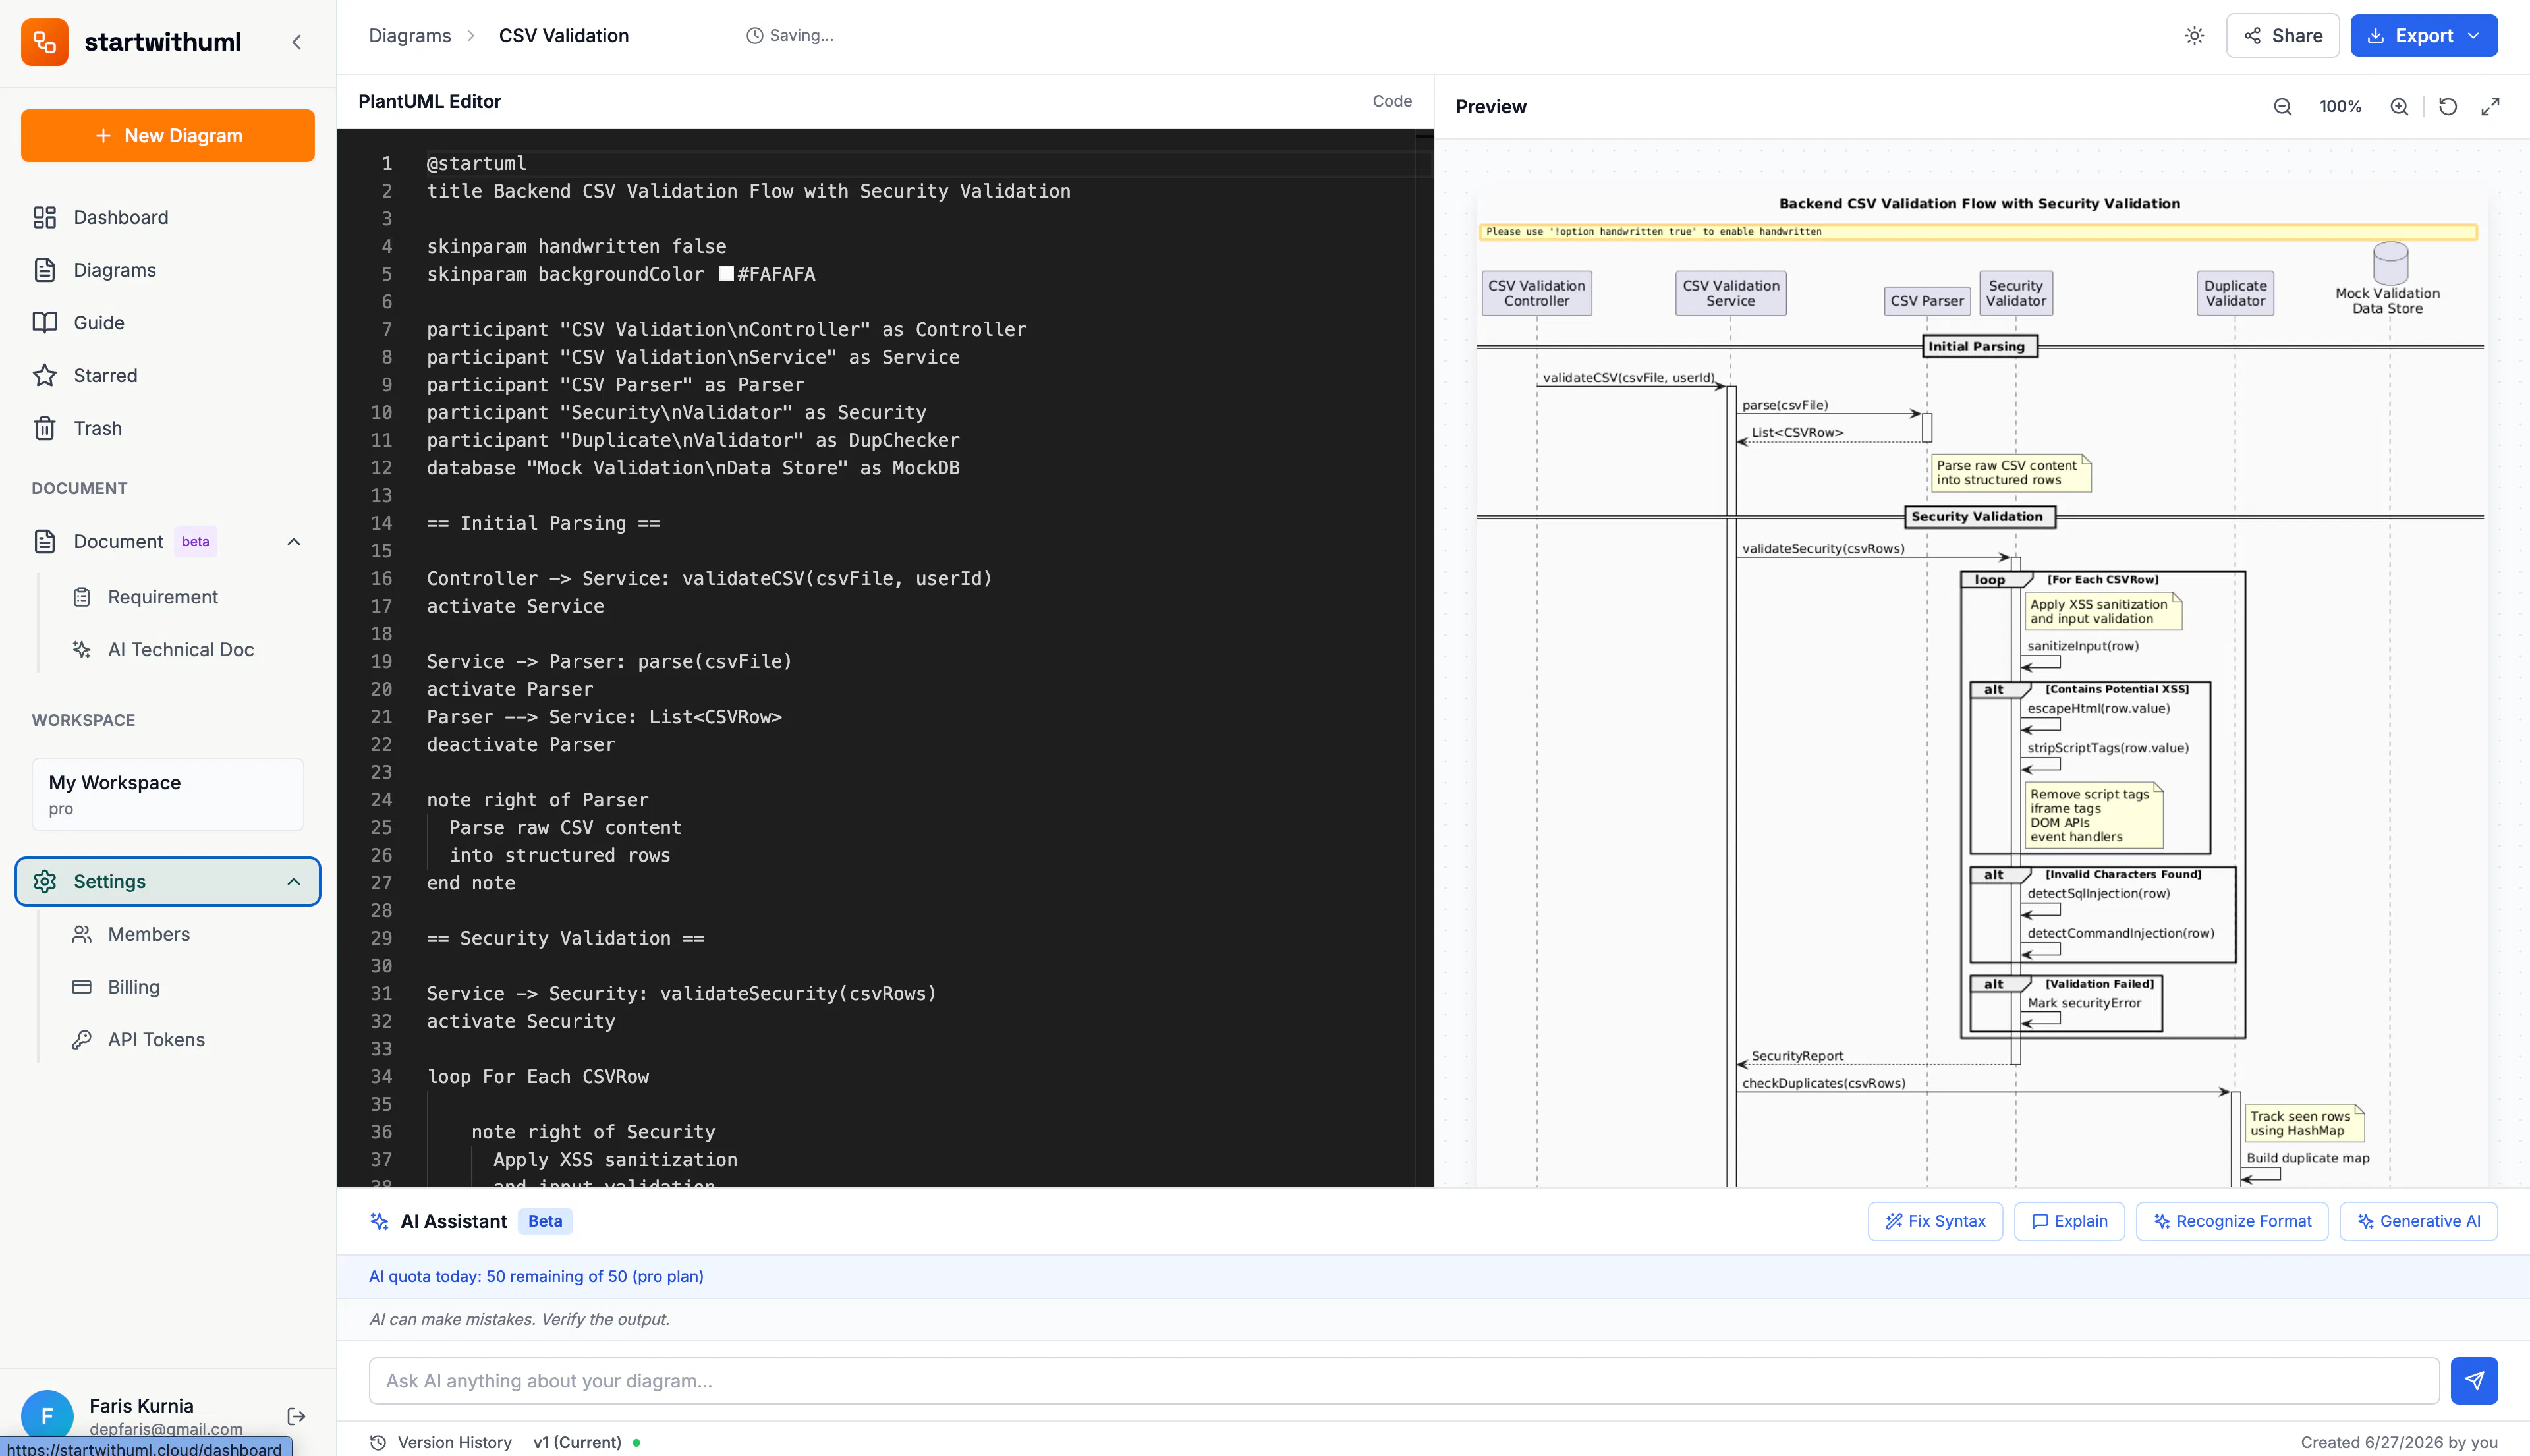Screen dimensions: 2530x1456
Task: Click the Security Validator participant in preview
Action: coord(2015,293)
